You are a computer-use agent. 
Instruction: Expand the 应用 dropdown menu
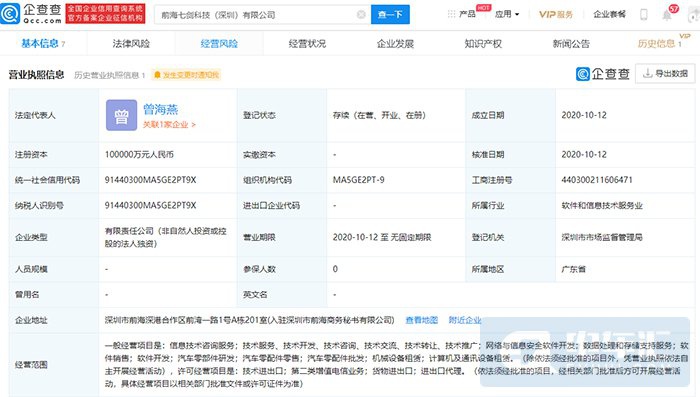507,14
